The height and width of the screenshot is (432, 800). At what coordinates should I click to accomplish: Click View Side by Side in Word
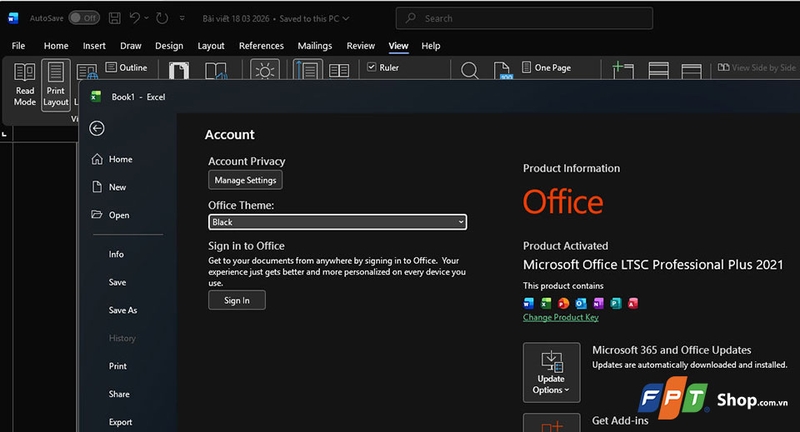pos(757,67)
